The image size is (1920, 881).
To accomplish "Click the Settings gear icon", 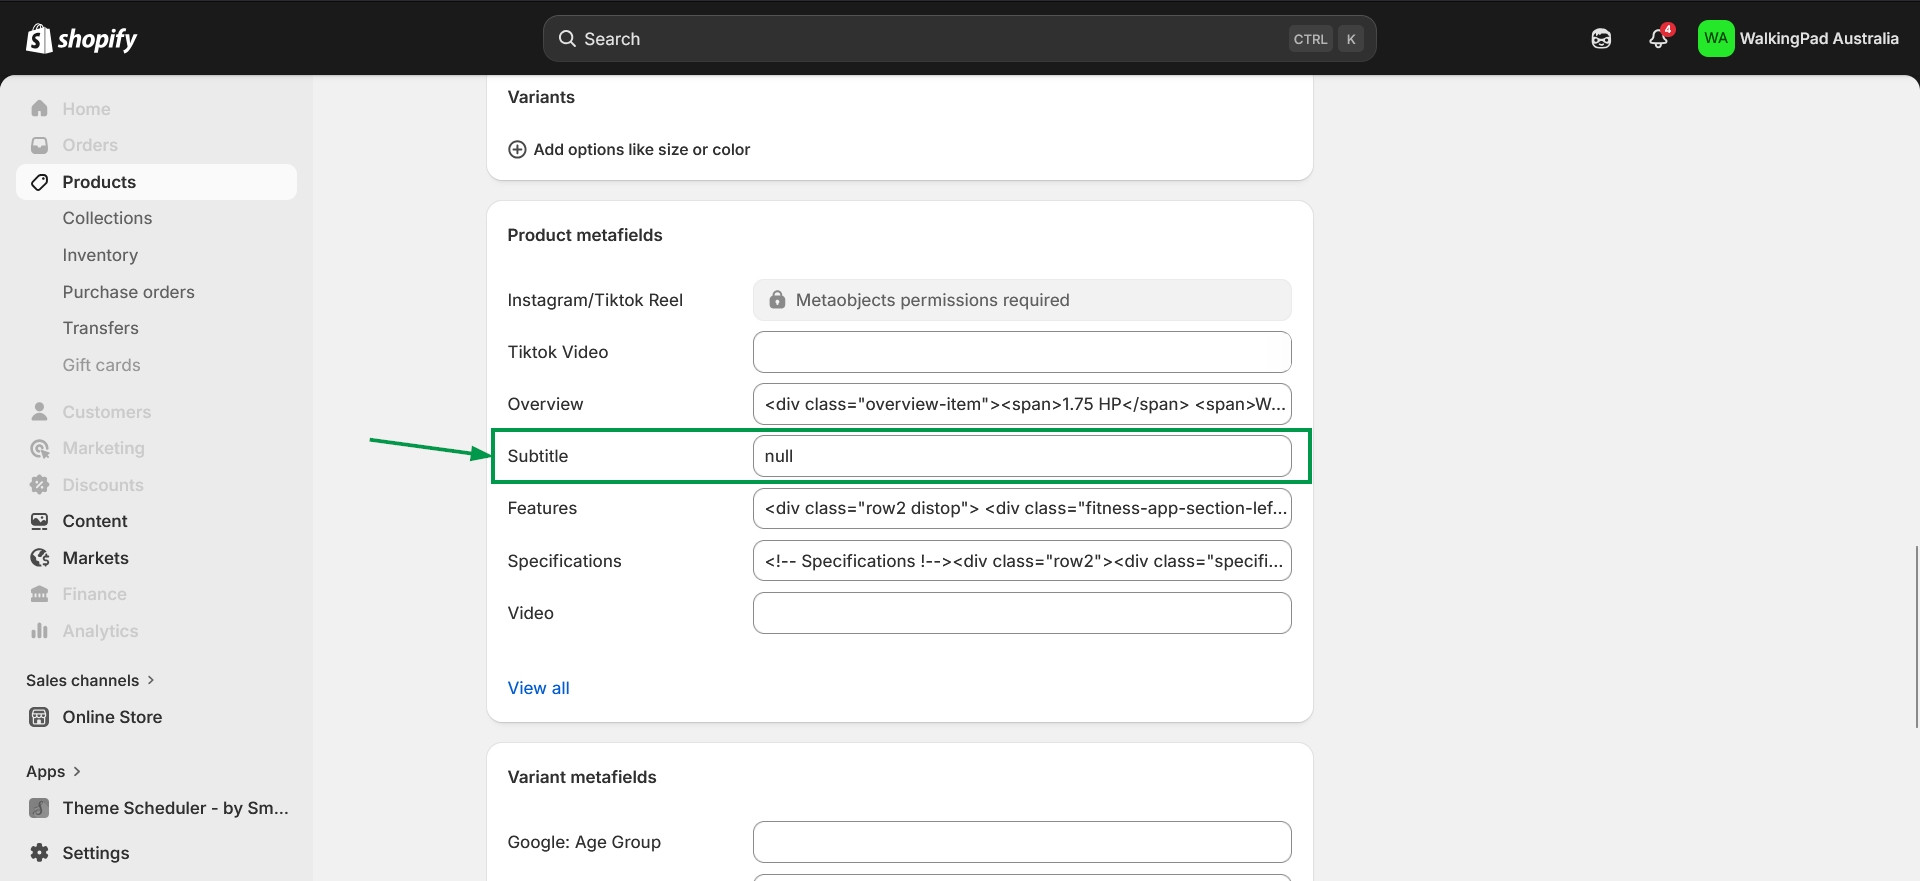I will (x=40, y=853).
